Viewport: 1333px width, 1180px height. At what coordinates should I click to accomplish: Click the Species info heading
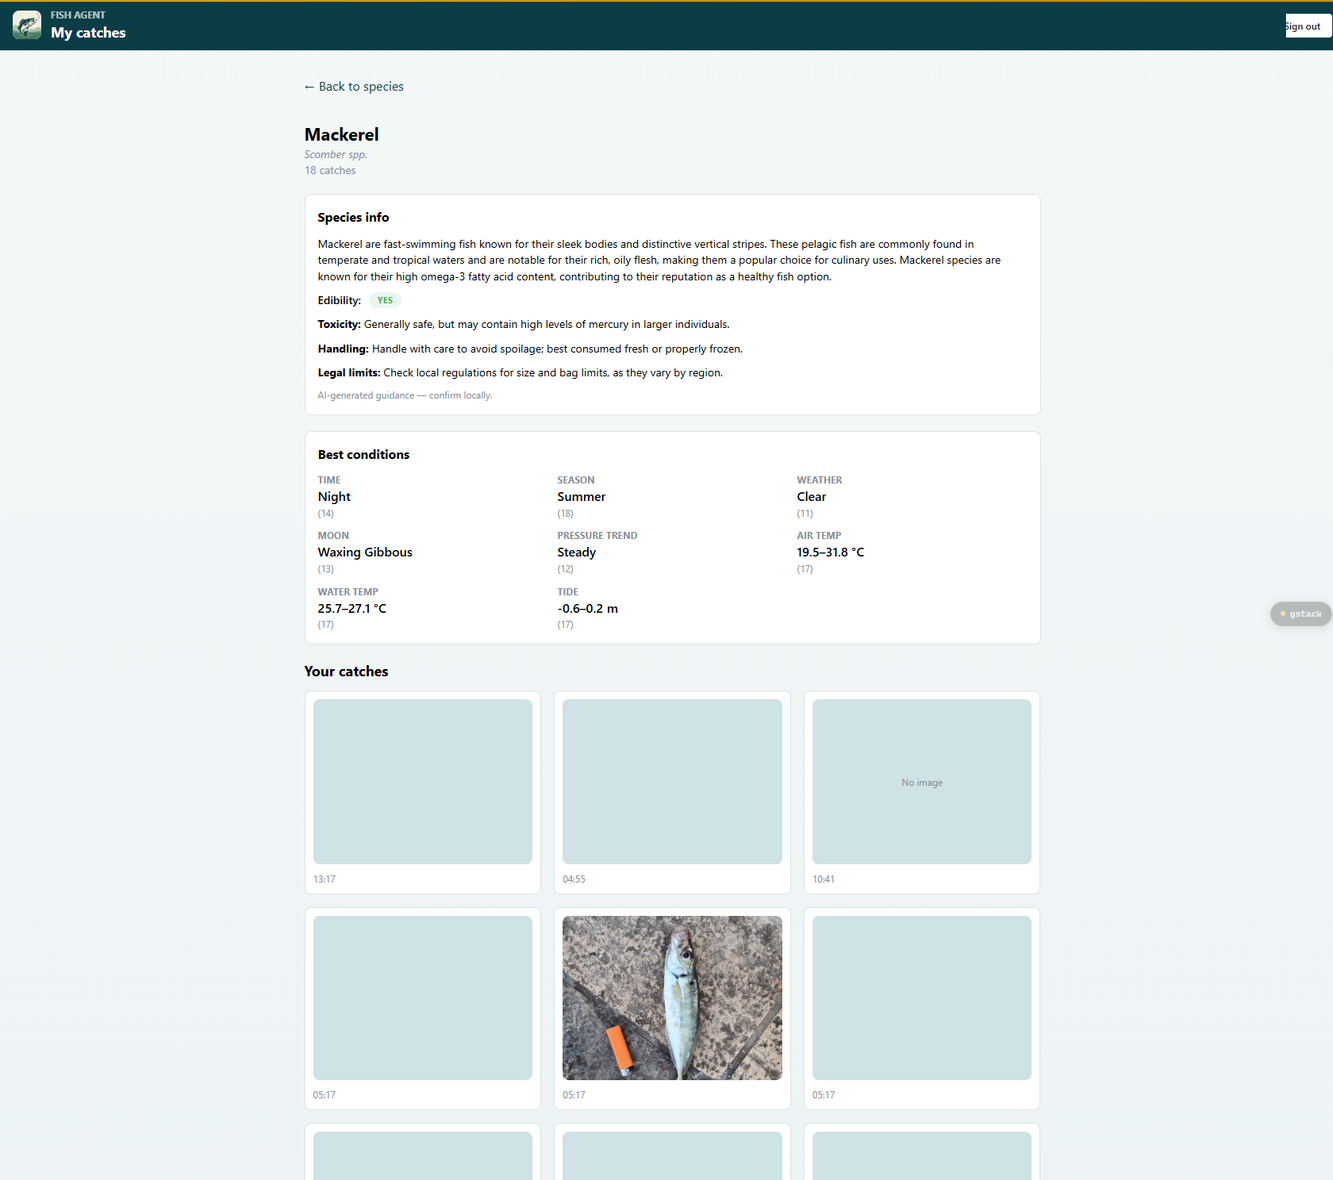pos(353,217)
